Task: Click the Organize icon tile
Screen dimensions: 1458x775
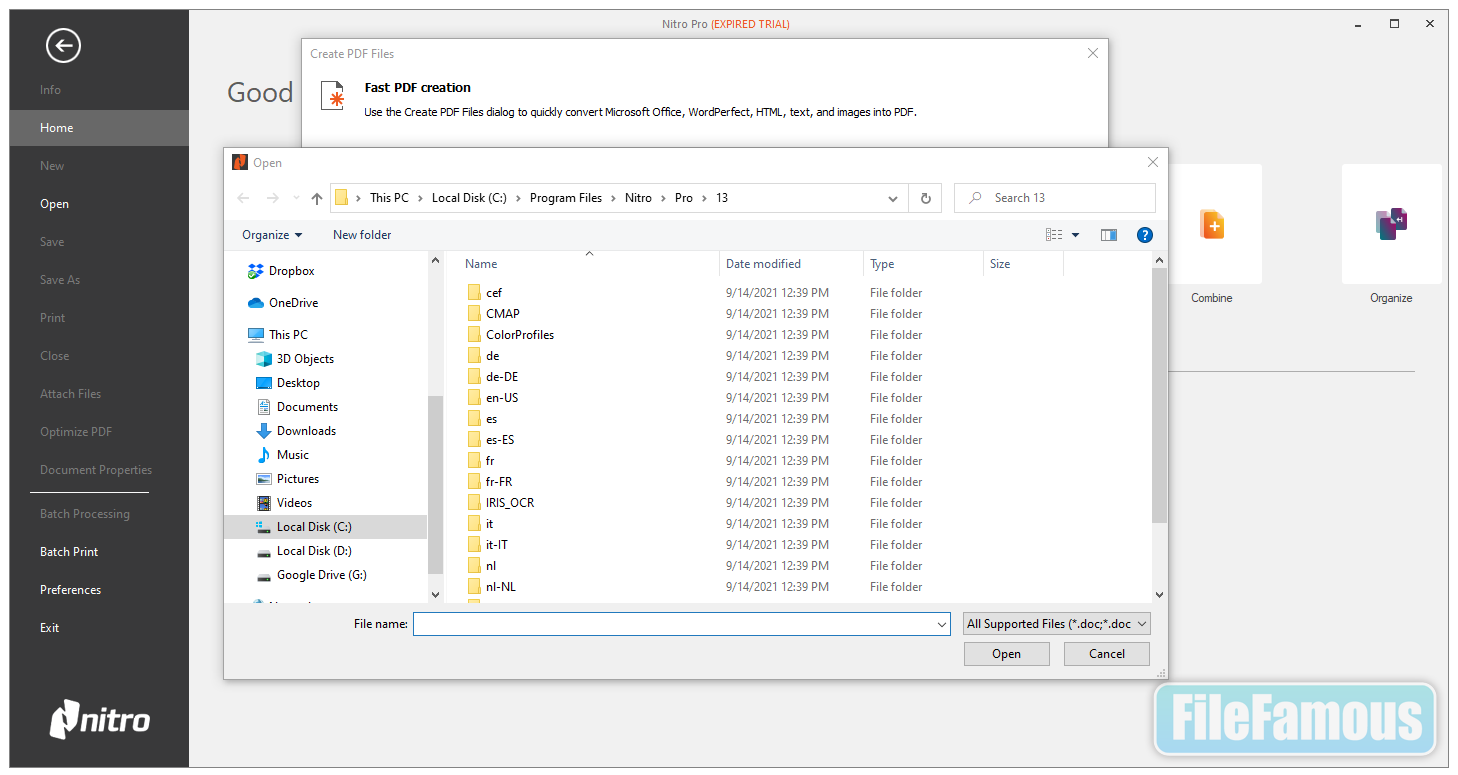Action: pos(1391,224)
